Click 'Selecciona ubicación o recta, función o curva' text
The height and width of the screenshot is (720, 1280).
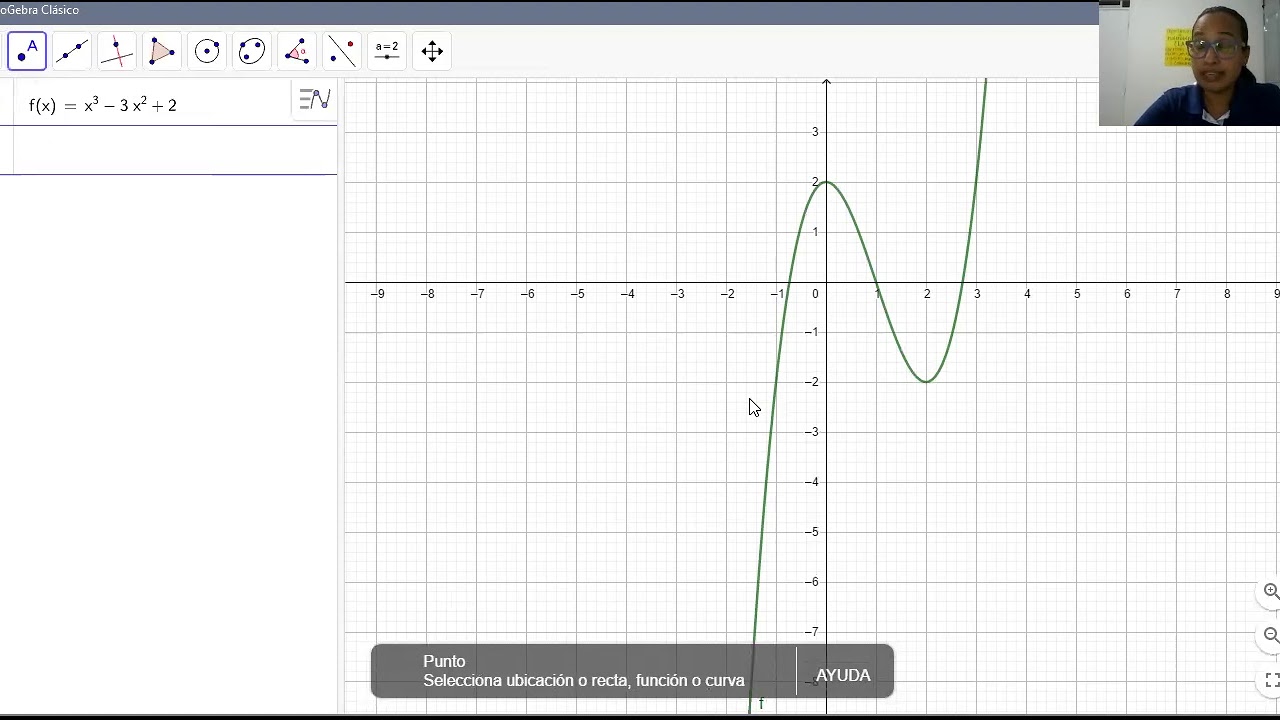tap(584, 680)
